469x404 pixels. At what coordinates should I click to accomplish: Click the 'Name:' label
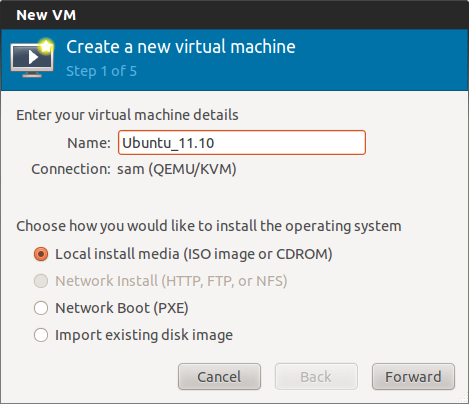pos(89,143)
